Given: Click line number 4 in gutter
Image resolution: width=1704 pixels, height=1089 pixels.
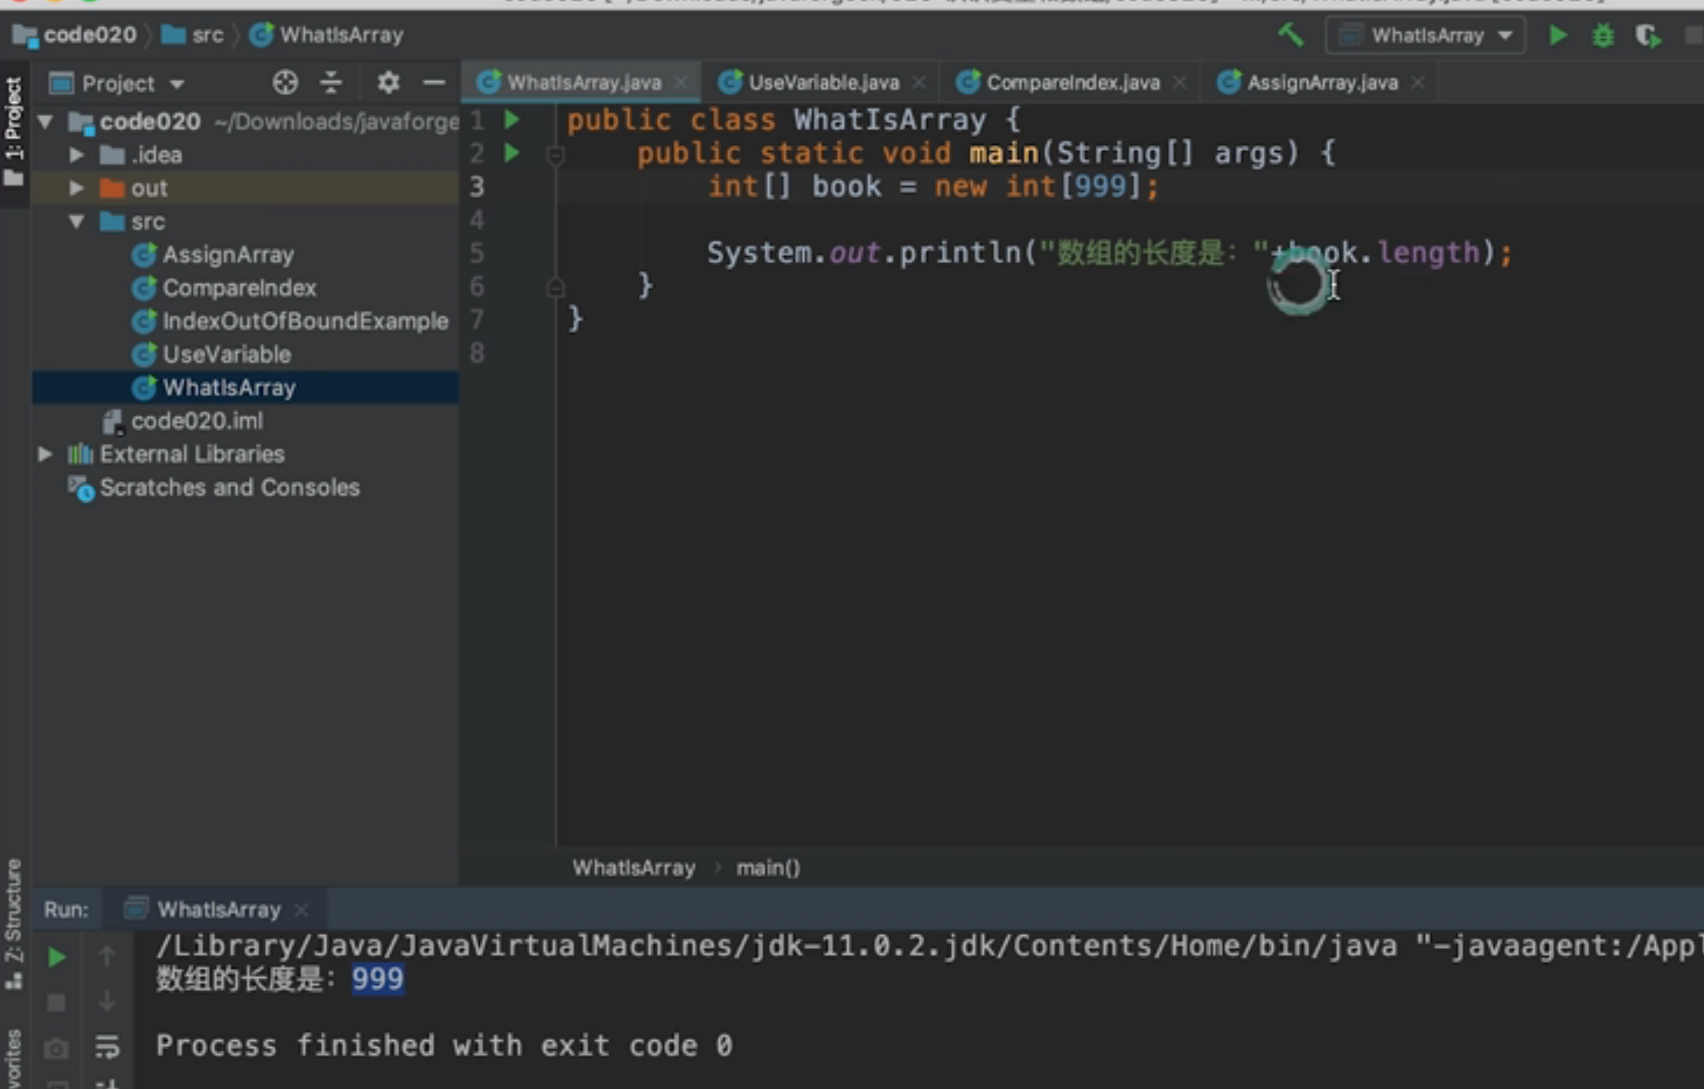Looking at the screenshot, I should tap(477, 220).
